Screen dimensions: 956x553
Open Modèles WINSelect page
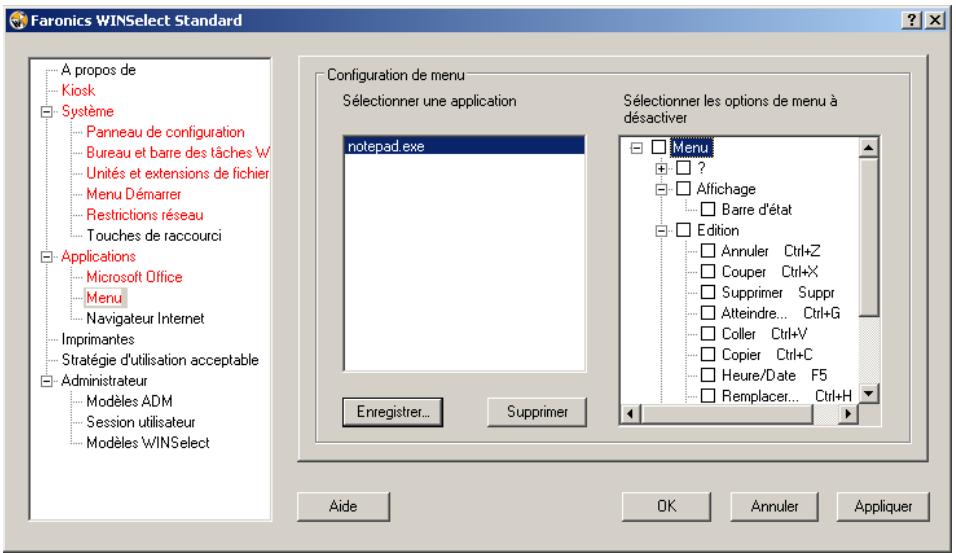(148, 443)
